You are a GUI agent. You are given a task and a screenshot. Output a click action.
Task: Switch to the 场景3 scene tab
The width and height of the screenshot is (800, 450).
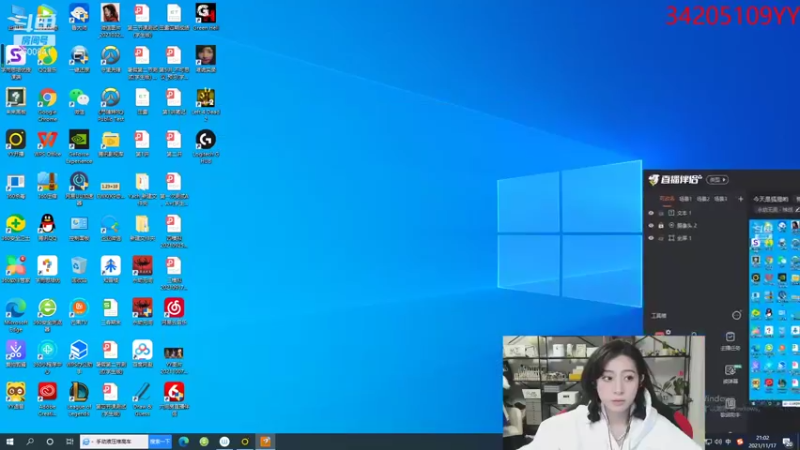720,199
